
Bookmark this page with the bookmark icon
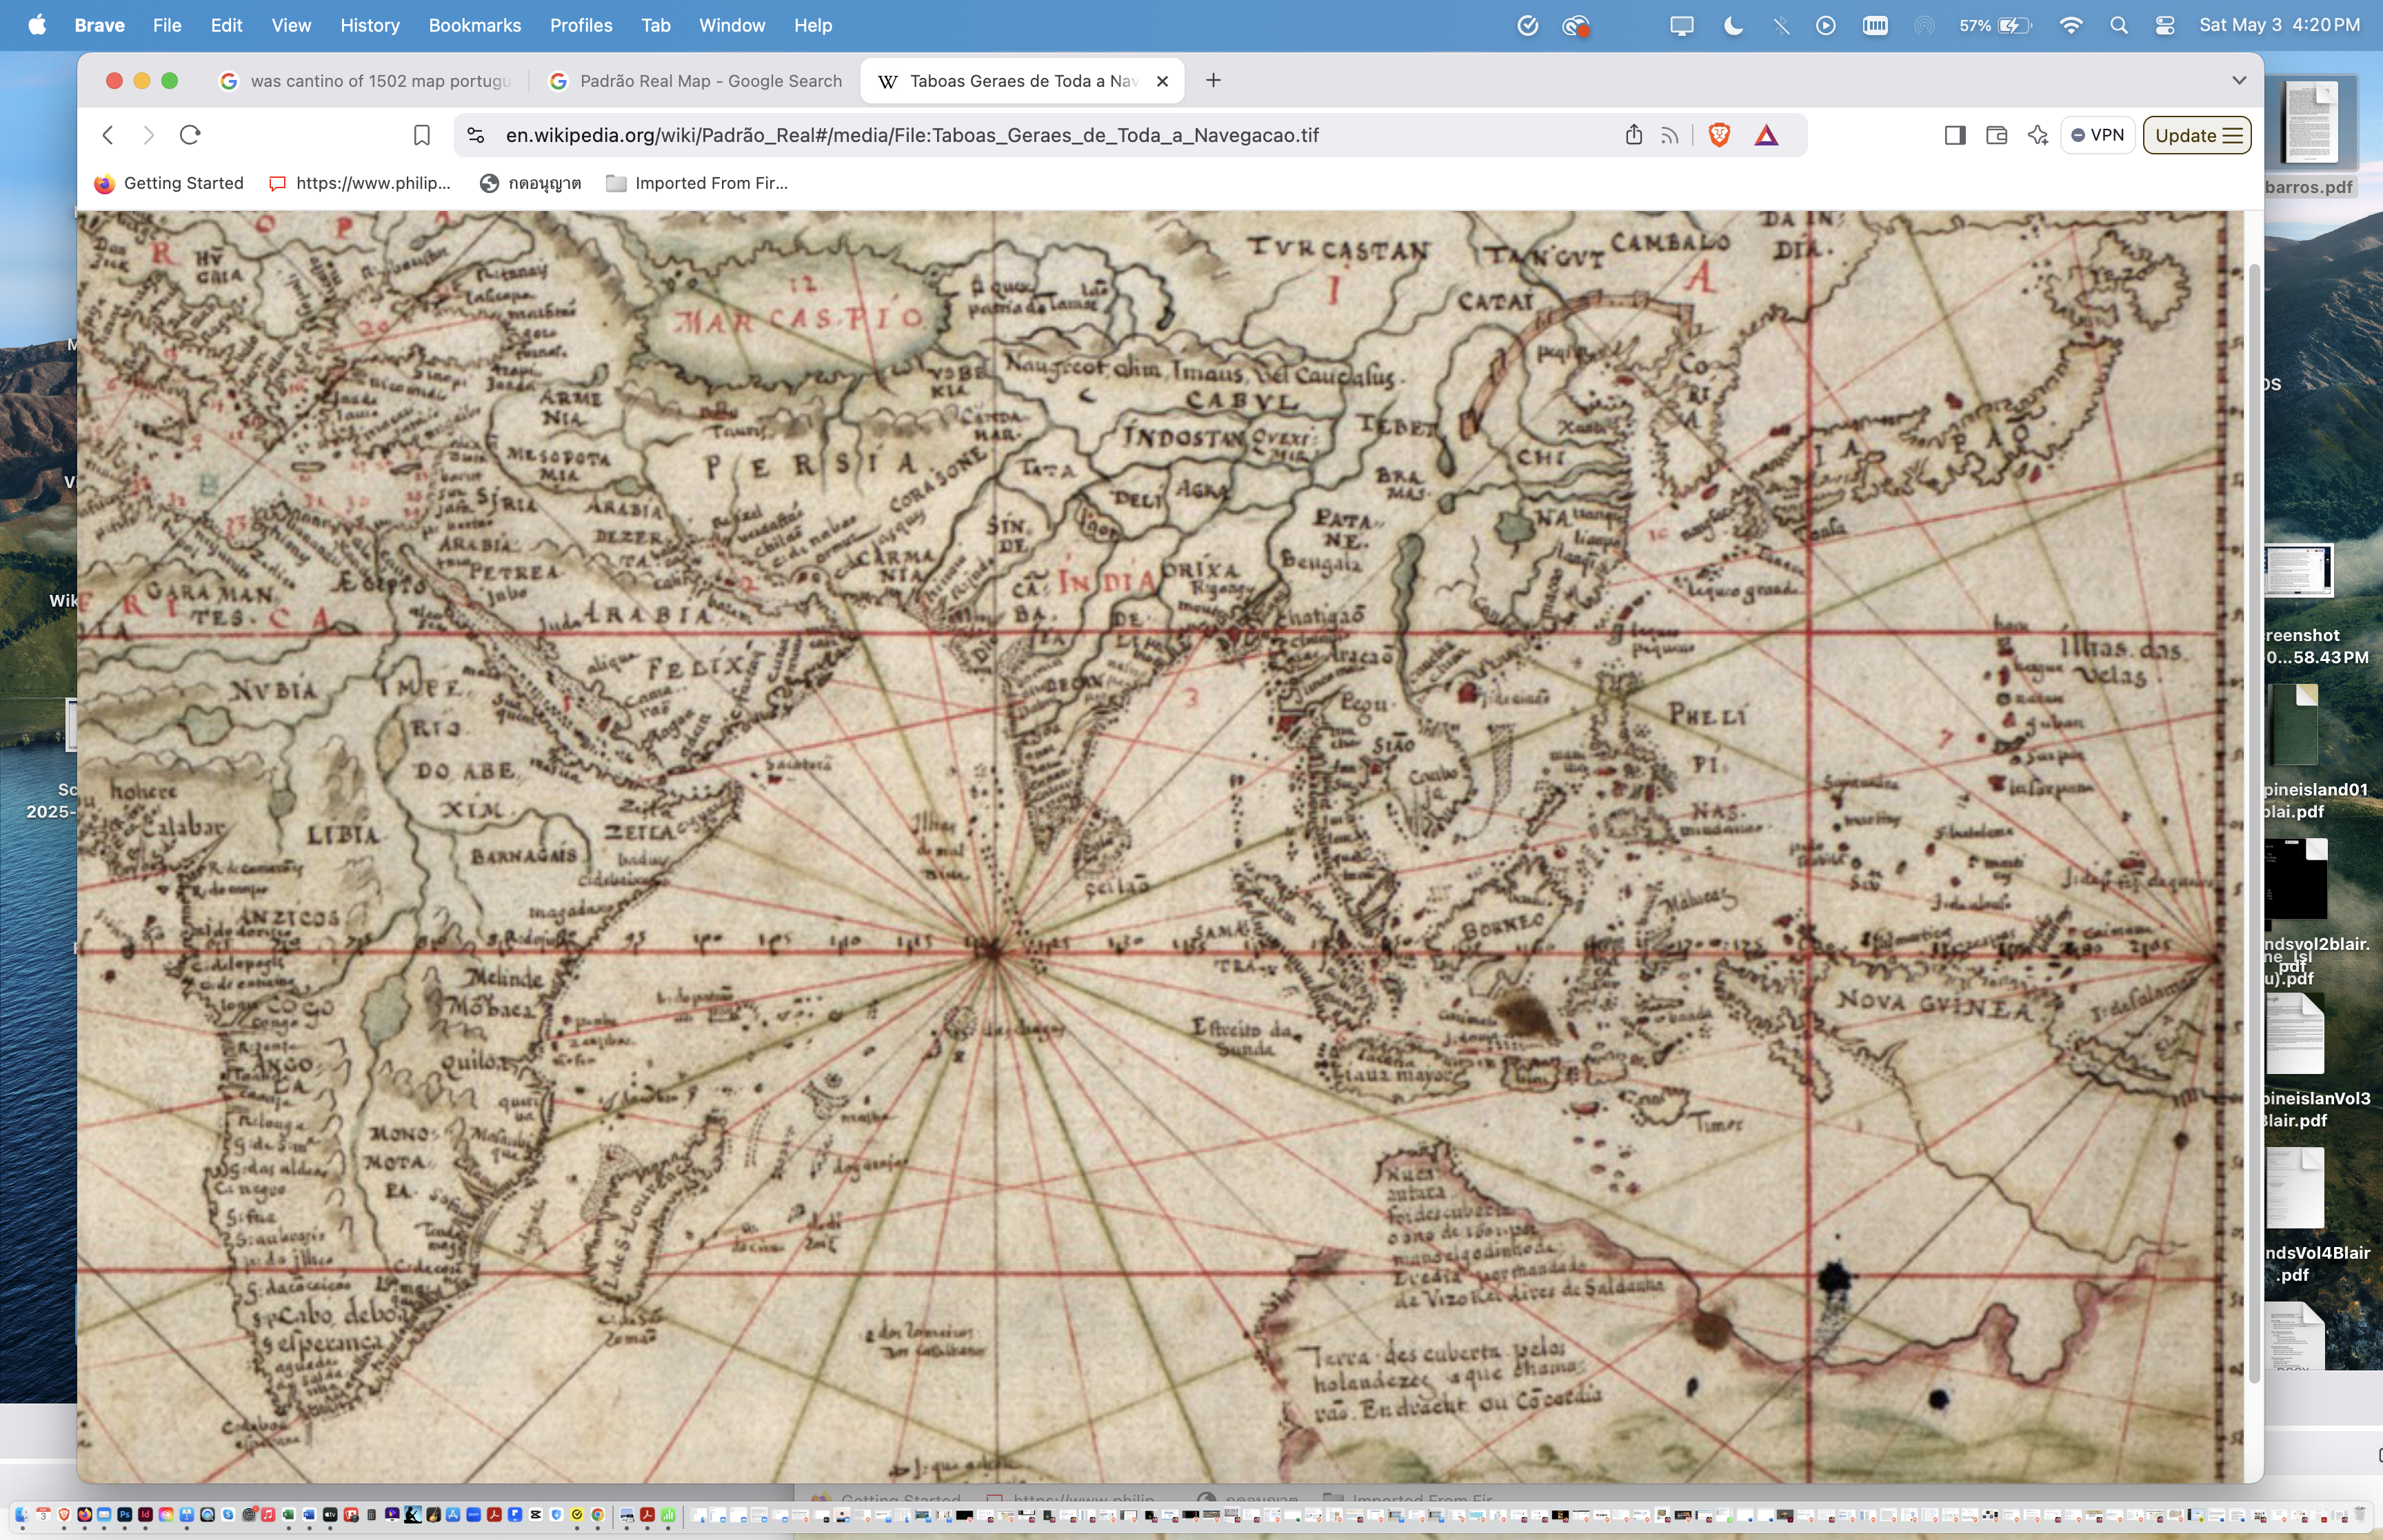(422, 135)
